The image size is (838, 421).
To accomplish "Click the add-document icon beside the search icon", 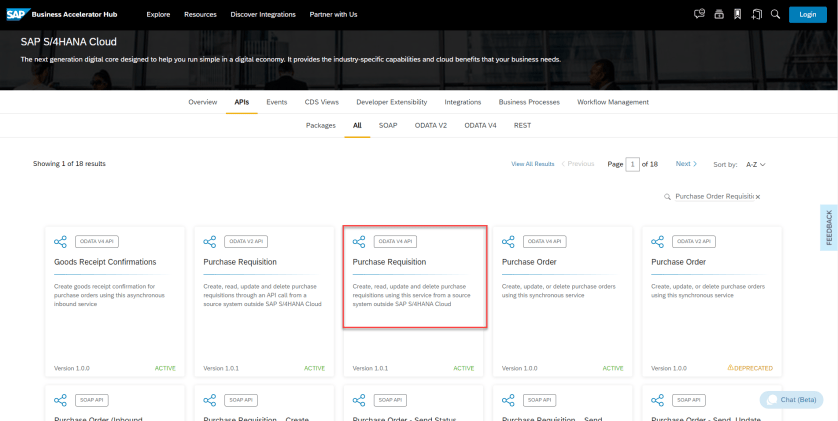I will [x=756, y=14].
